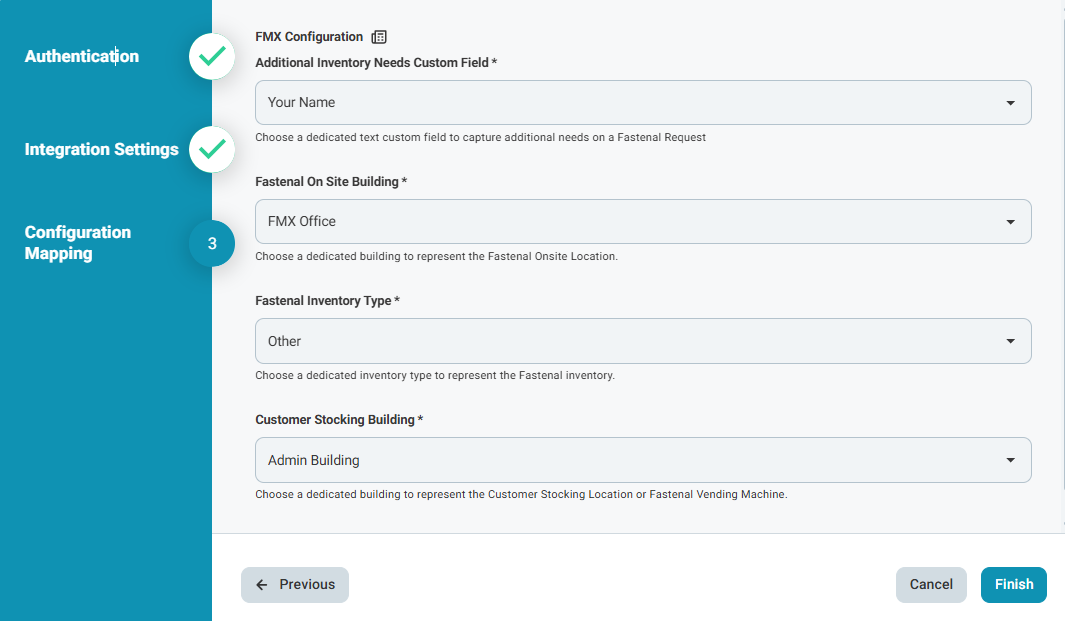Viewport: 1065px width, 621px height.
Task: Click the table icon beside FMX Configuration
Action: [379, 37]
